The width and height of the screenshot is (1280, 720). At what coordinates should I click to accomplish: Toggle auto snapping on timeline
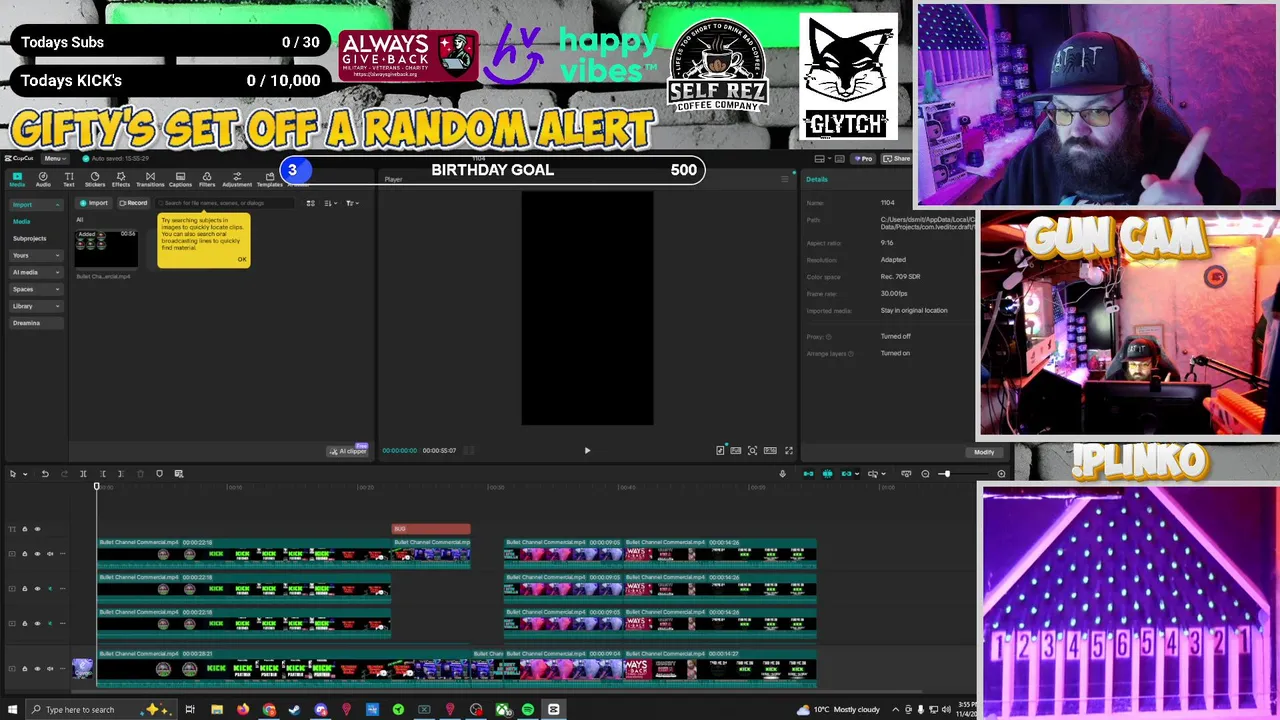click(827, 474)
